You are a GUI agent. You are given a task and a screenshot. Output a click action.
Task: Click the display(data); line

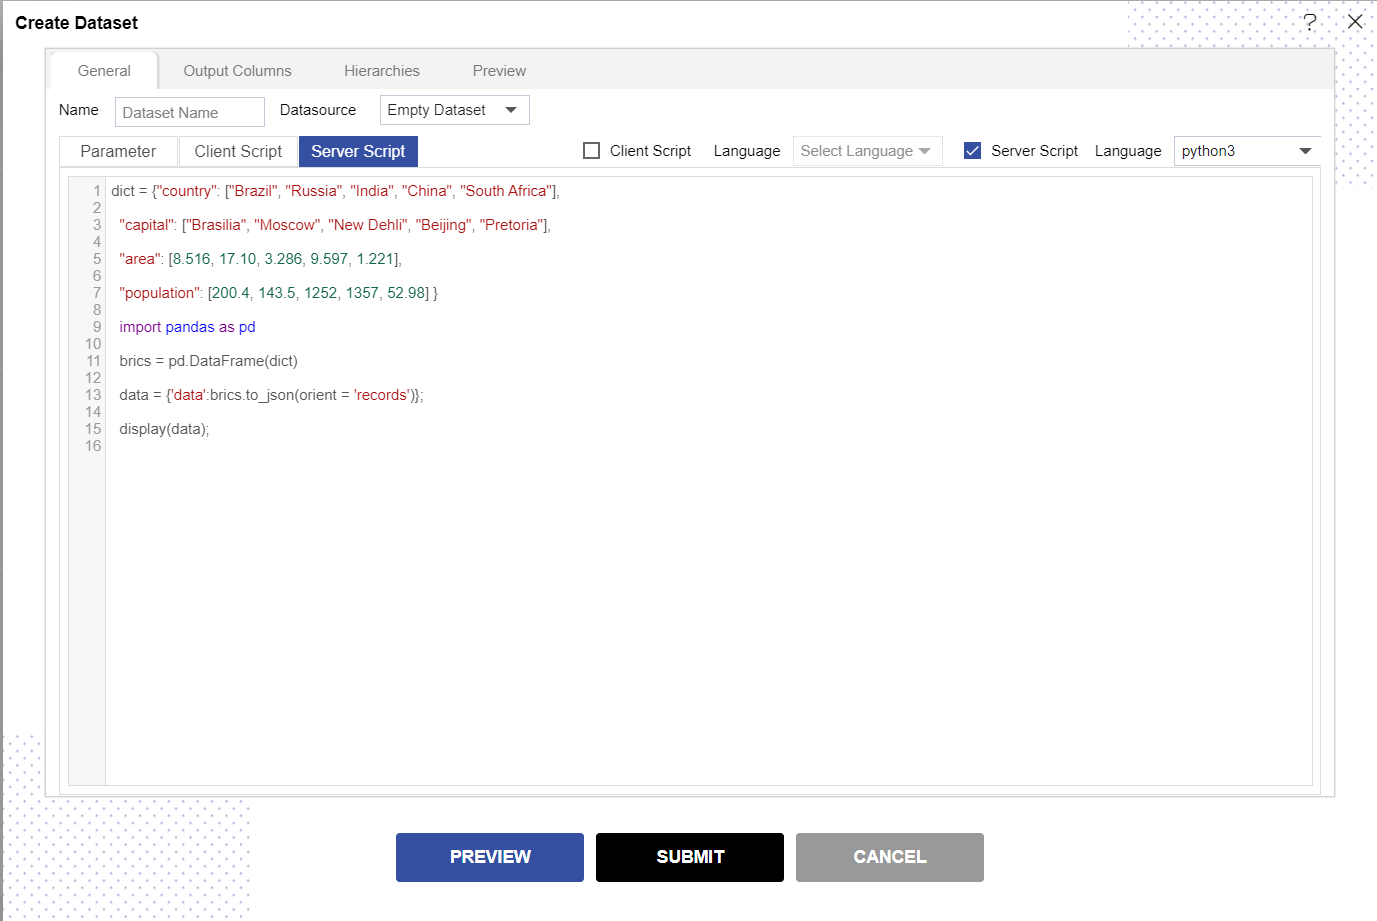tap(164, 429)
